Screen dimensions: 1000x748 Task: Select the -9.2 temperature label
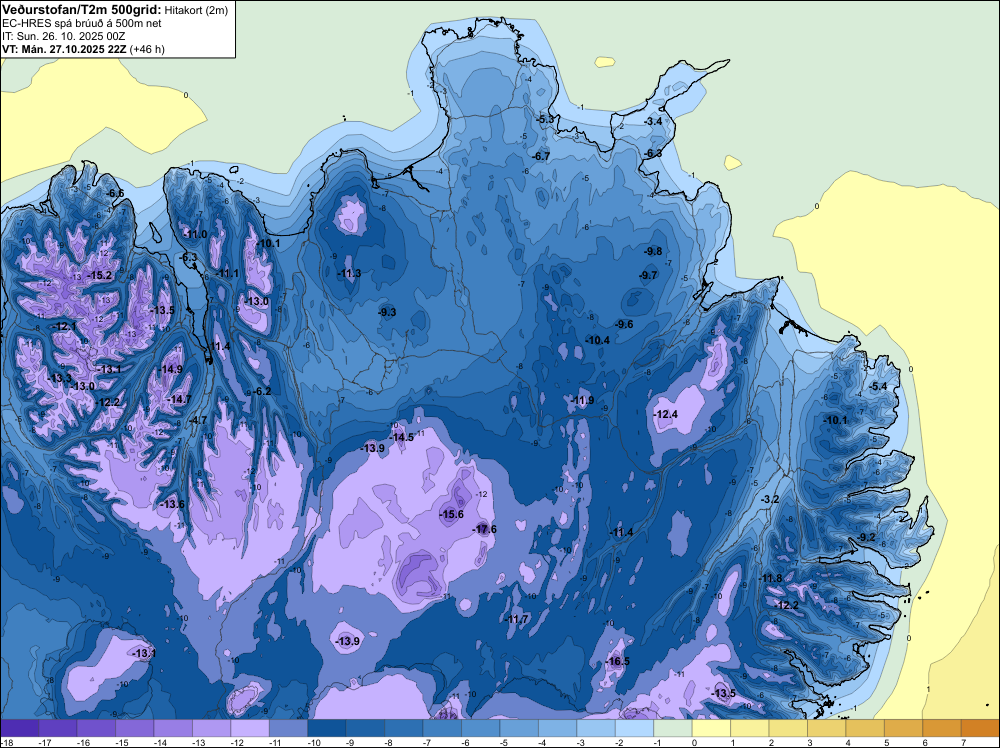point(867,538)
